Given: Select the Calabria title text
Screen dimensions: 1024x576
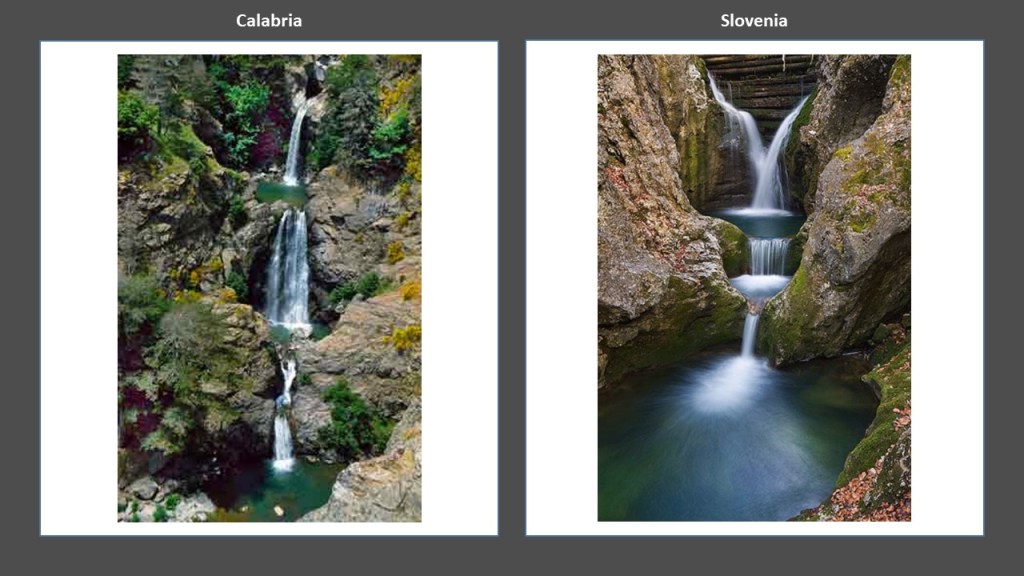Looking at the screenshot, I should 268,21.
